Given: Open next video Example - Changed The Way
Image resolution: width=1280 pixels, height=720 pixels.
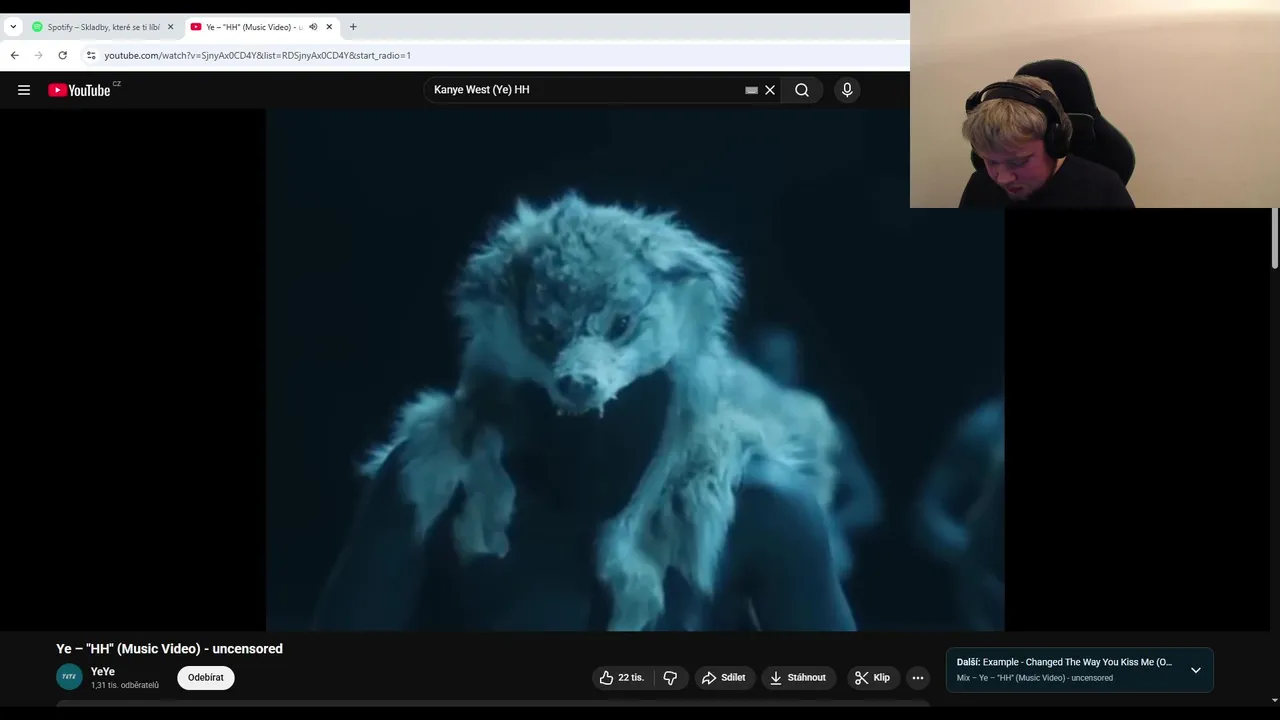Looking at the screenshot, I should tap(1064, 662).
